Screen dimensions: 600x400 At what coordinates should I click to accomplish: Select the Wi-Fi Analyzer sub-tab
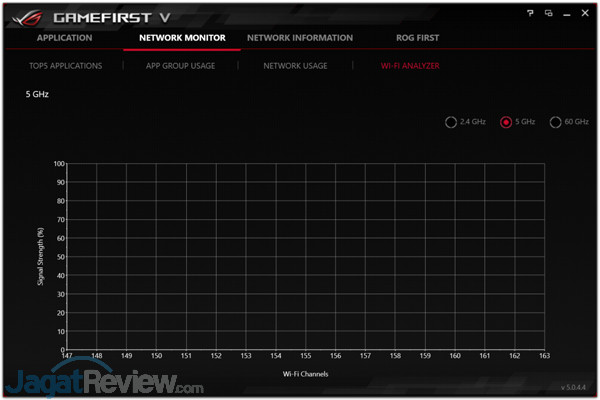coord(410,66)
